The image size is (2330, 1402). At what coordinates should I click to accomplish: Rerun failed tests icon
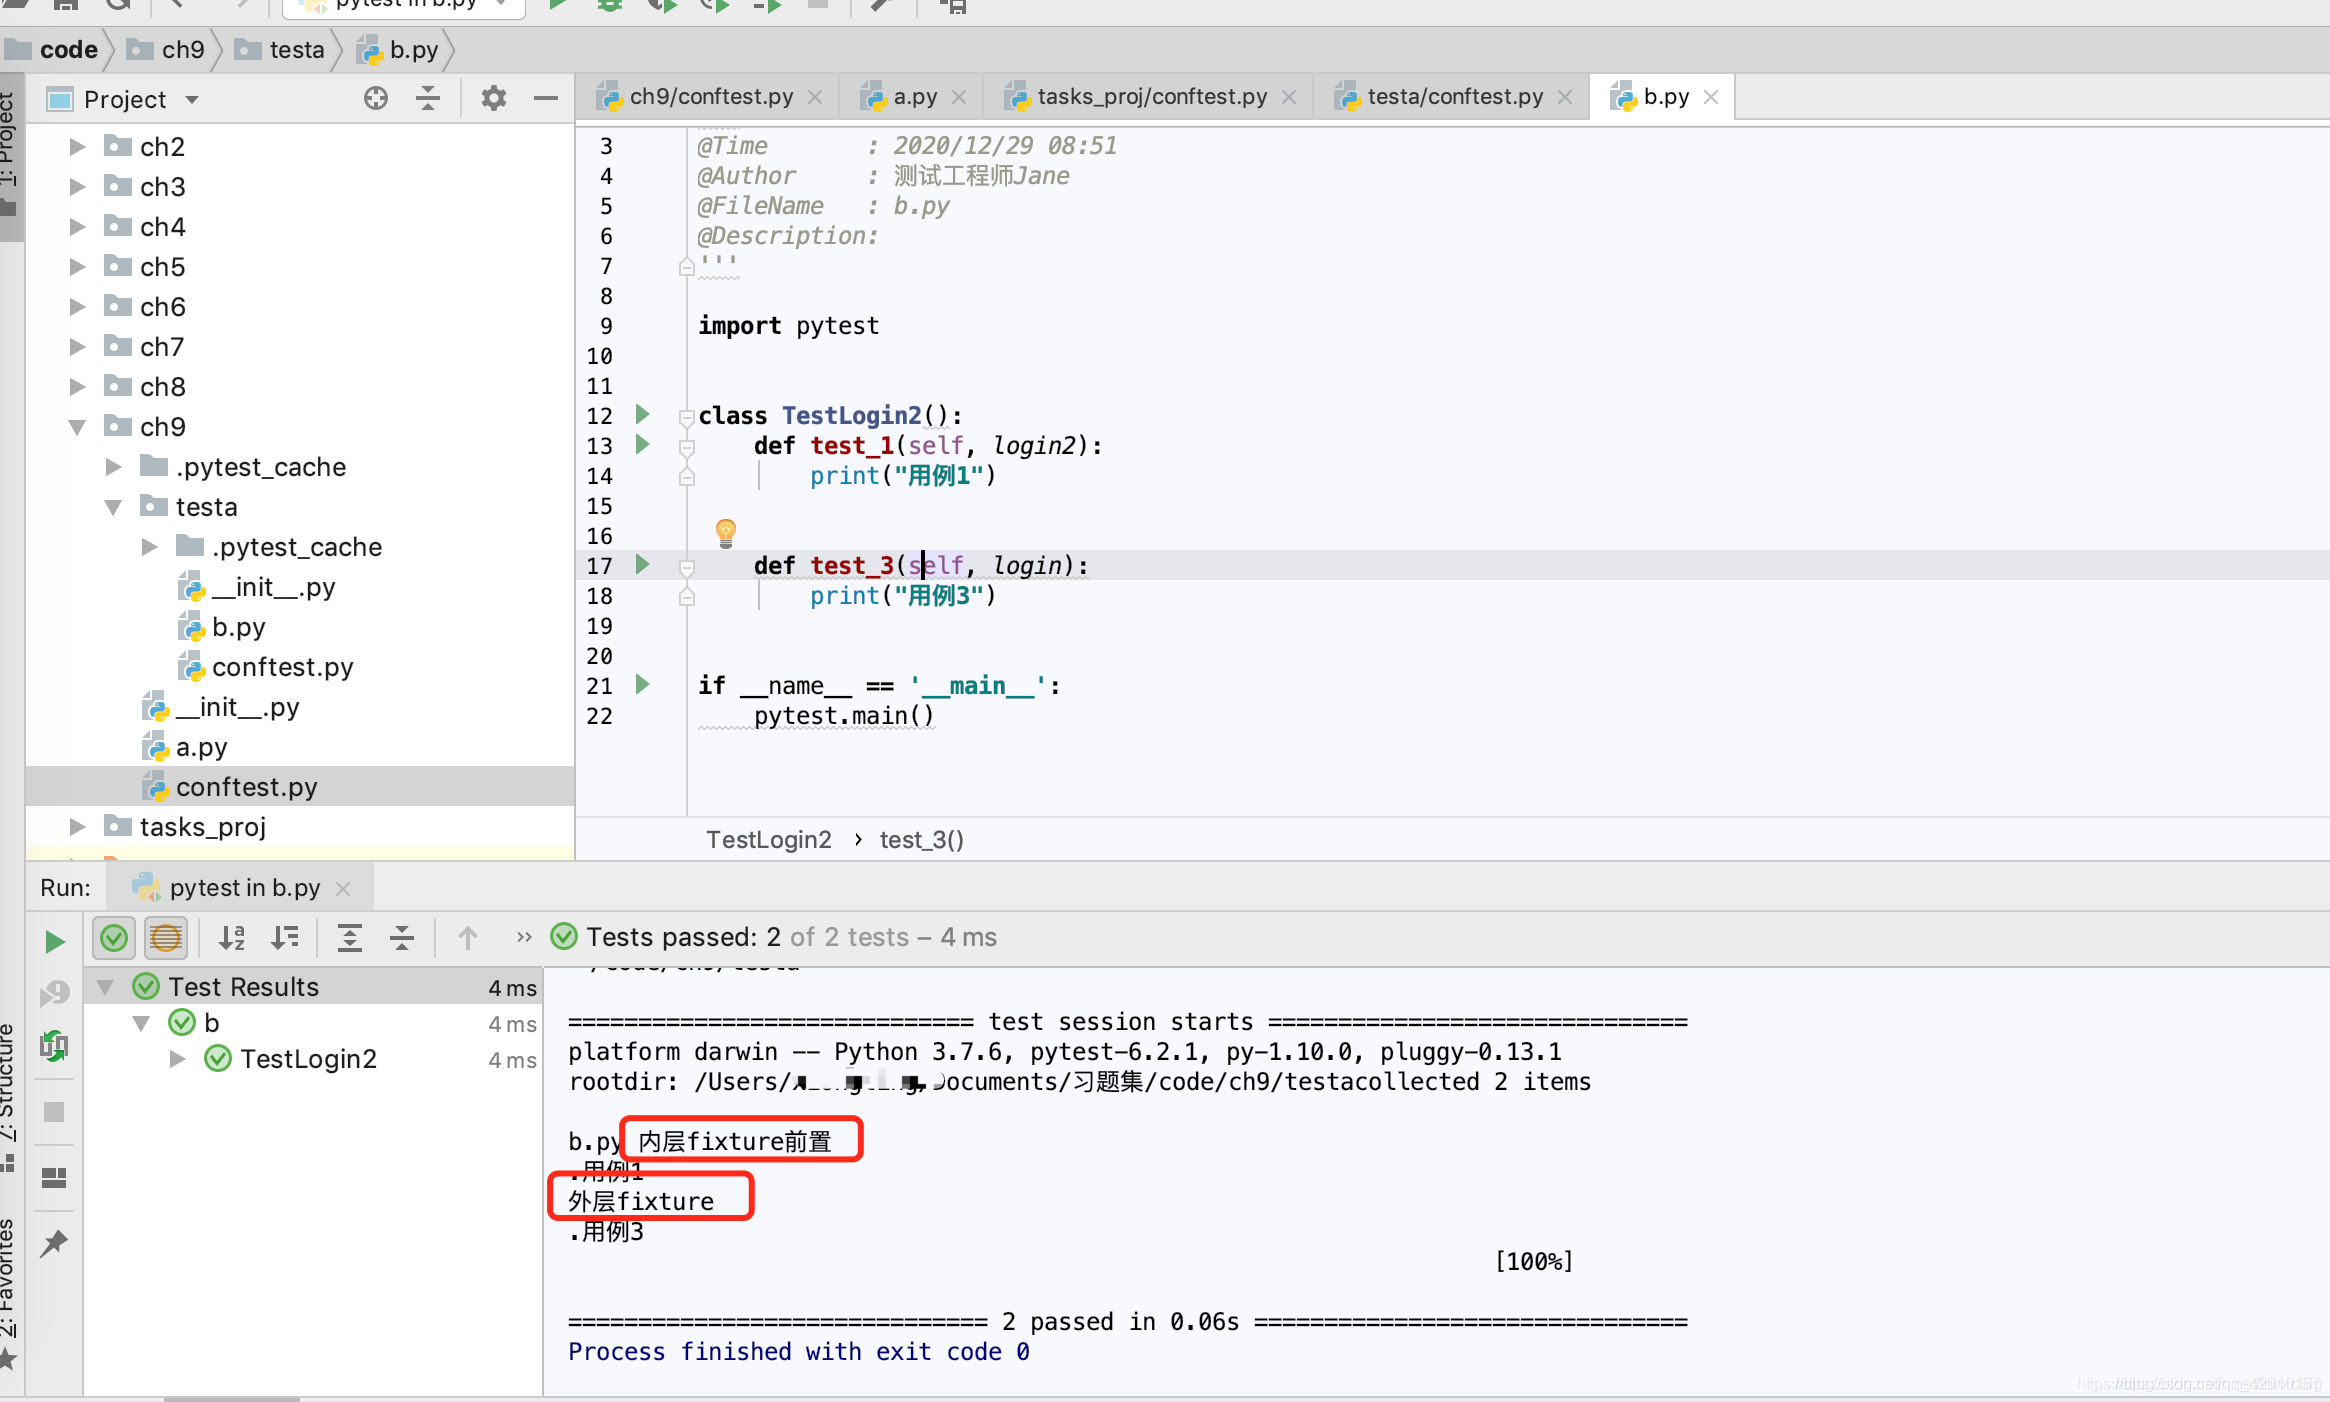[55, 993]
